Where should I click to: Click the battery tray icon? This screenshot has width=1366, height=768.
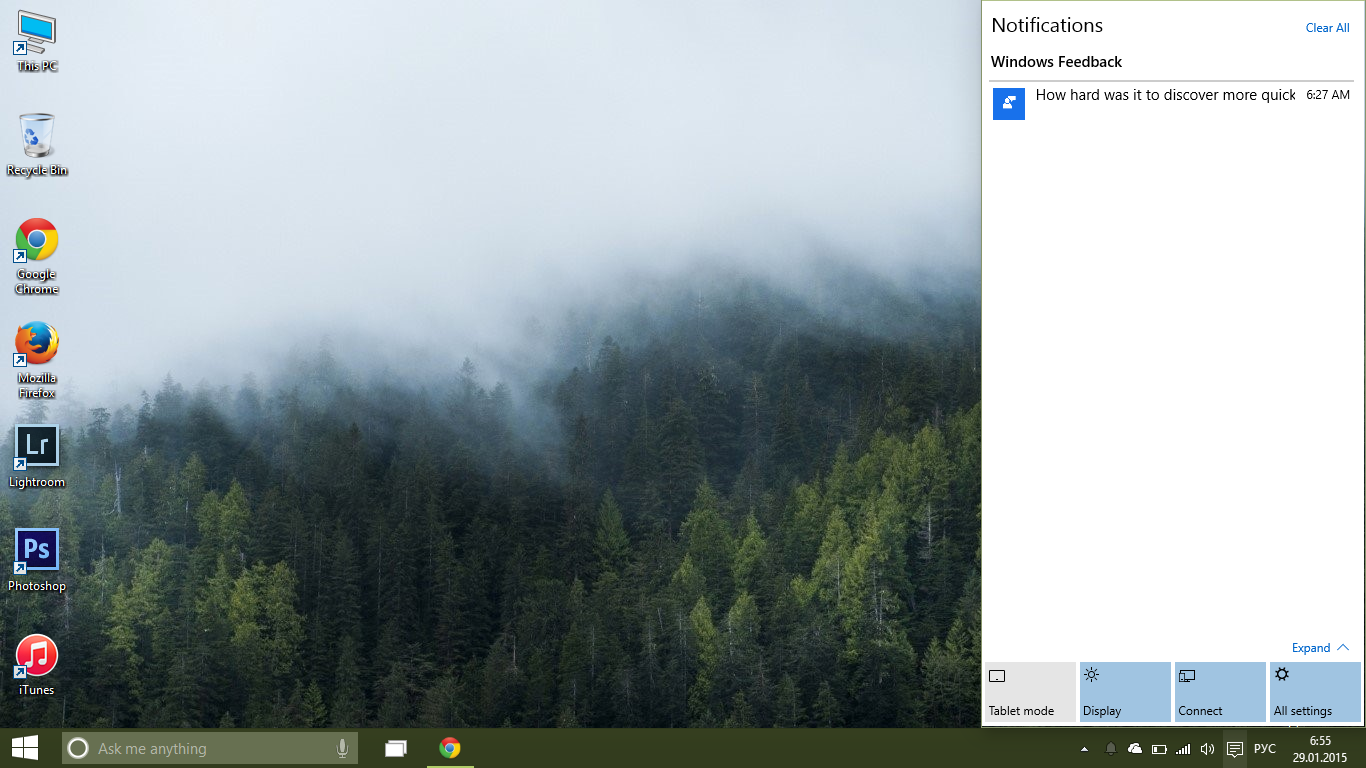pos(1159,749)
